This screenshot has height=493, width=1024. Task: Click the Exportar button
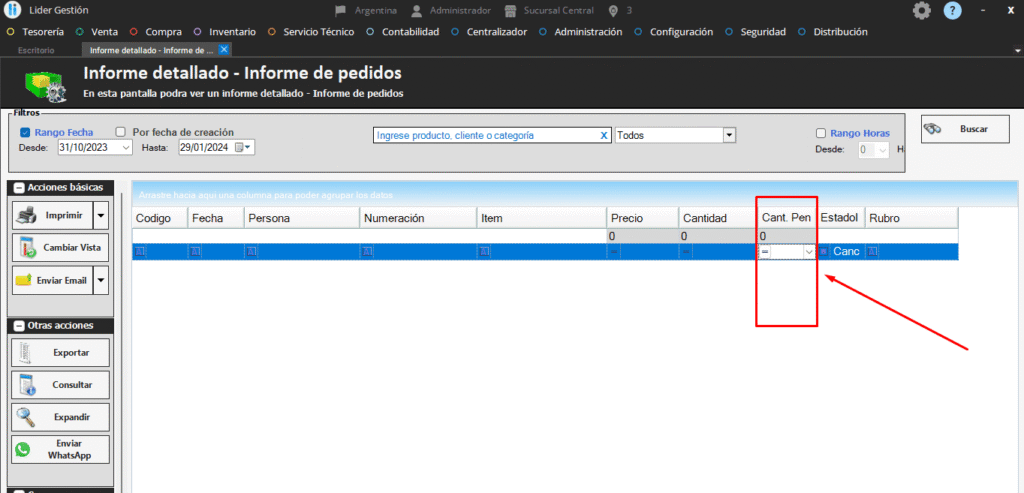[61, 352]
